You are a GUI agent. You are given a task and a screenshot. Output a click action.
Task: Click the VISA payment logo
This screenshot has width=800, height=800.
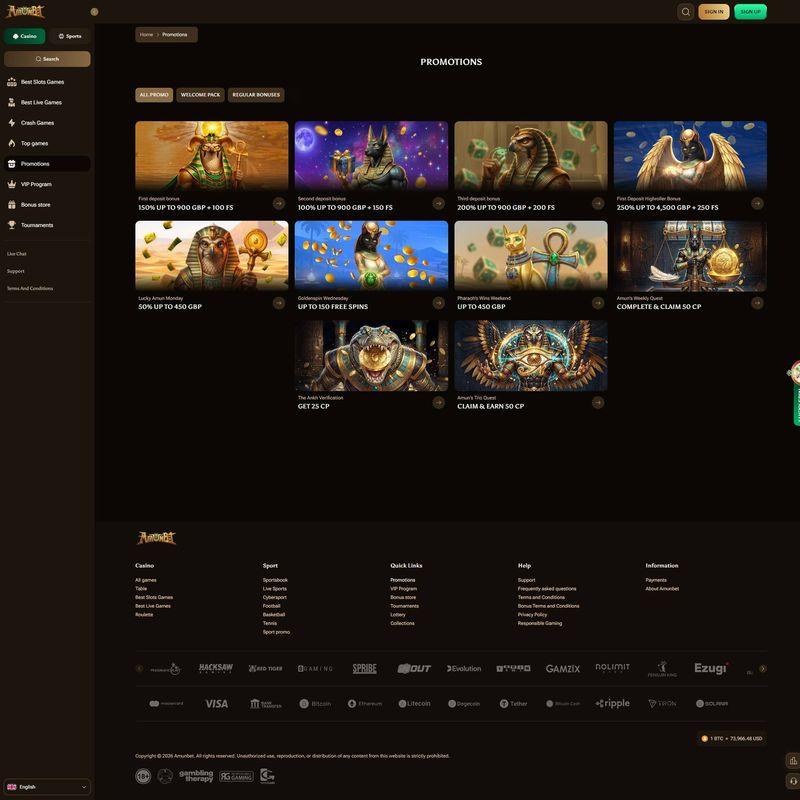coord(216,704)
